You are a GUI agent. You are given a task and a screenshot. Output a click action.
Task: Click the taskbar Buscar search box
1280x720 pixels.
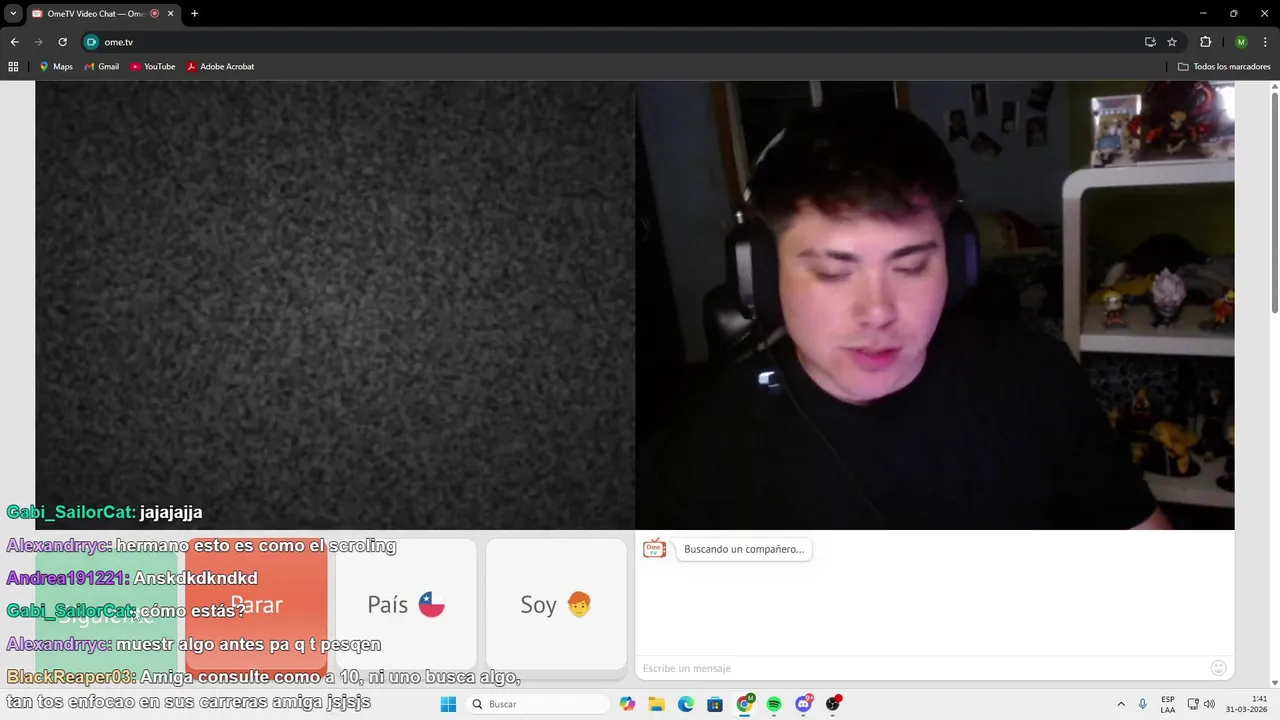click(538, 704)
